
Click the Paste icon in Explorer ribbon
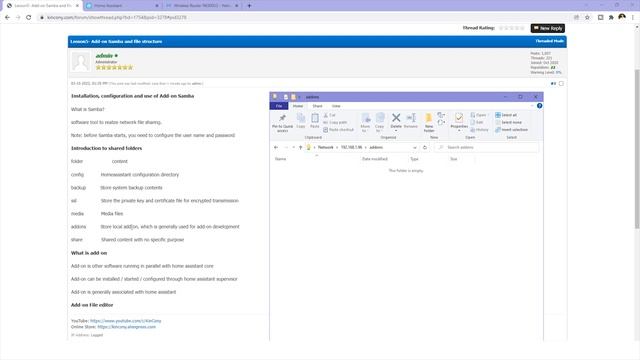(315, 121)
